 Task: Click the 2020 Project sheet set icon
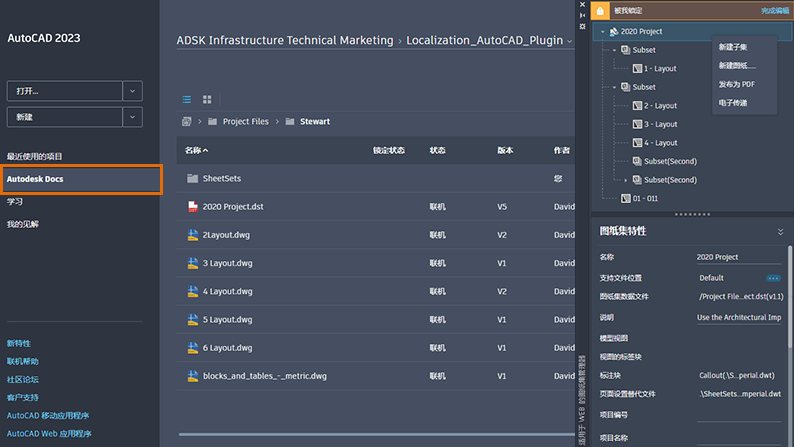613,32
